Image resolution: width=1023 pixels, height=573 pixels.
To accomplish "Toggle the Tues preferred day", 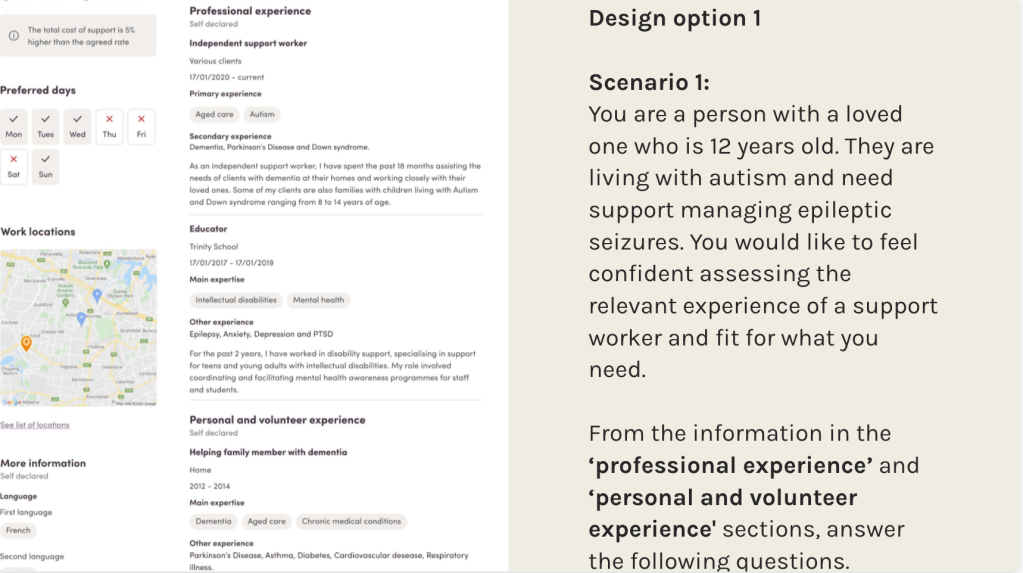I will pyautogui.click(x=46, y=126).
